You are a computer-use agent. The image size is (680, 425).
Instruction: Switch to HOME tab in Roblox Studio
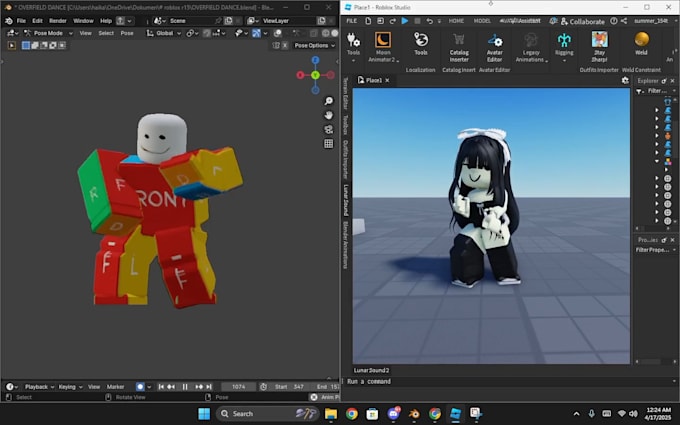(x=456, y=21)
